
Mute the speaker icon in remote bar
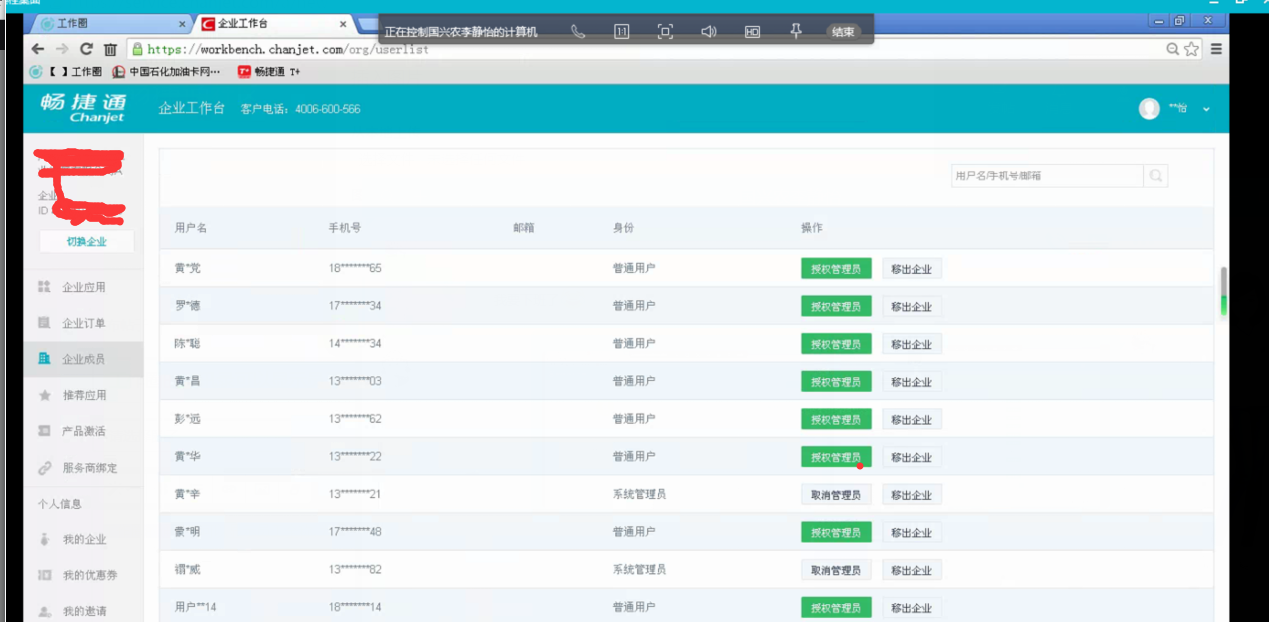[709, 31]
